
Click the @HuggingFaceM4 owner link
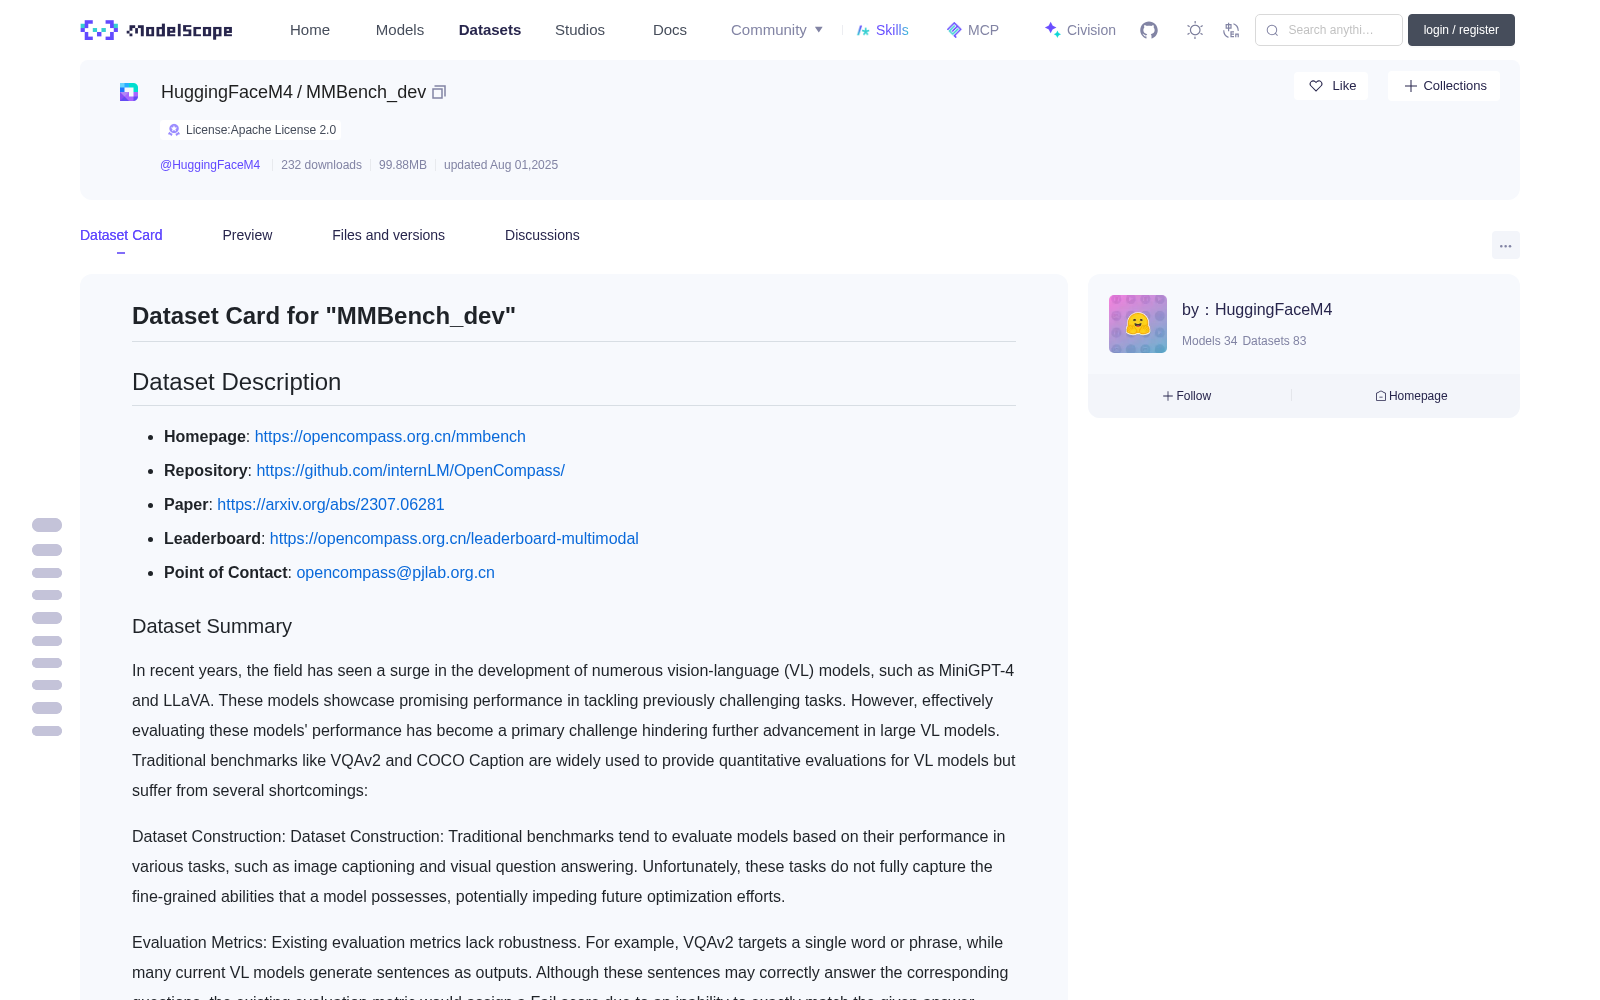click(x=210, y=165)
